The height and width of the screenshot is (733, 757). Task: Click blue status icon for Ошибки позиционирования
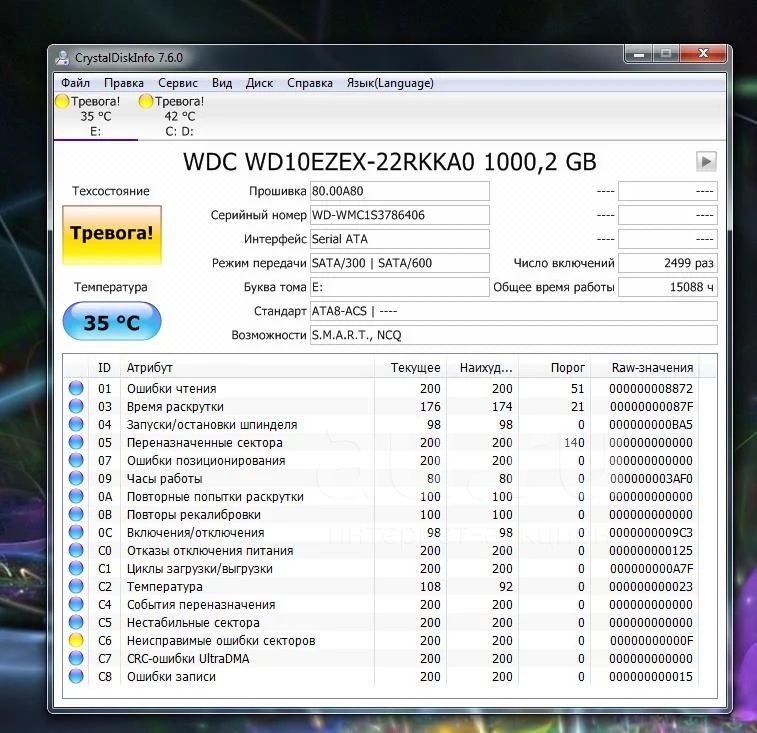(76, 460)
